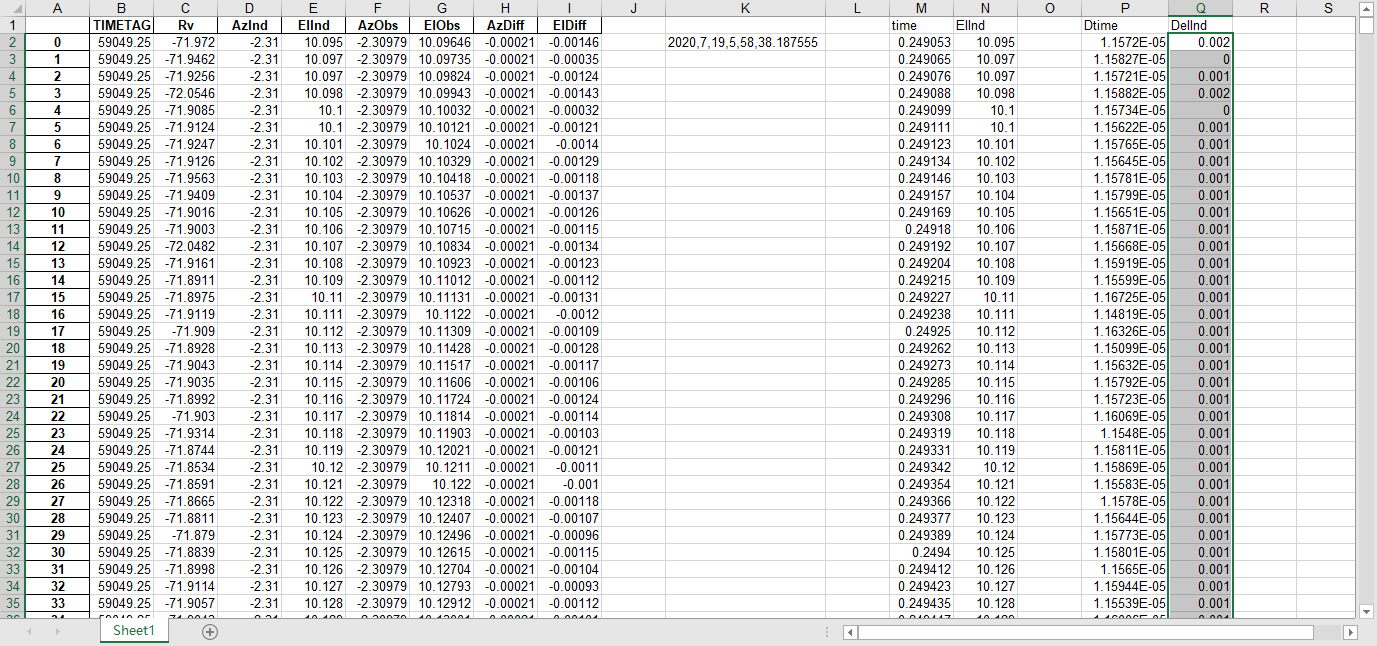
Task: Click the time header cell in column M
Action: pos(921,25)
